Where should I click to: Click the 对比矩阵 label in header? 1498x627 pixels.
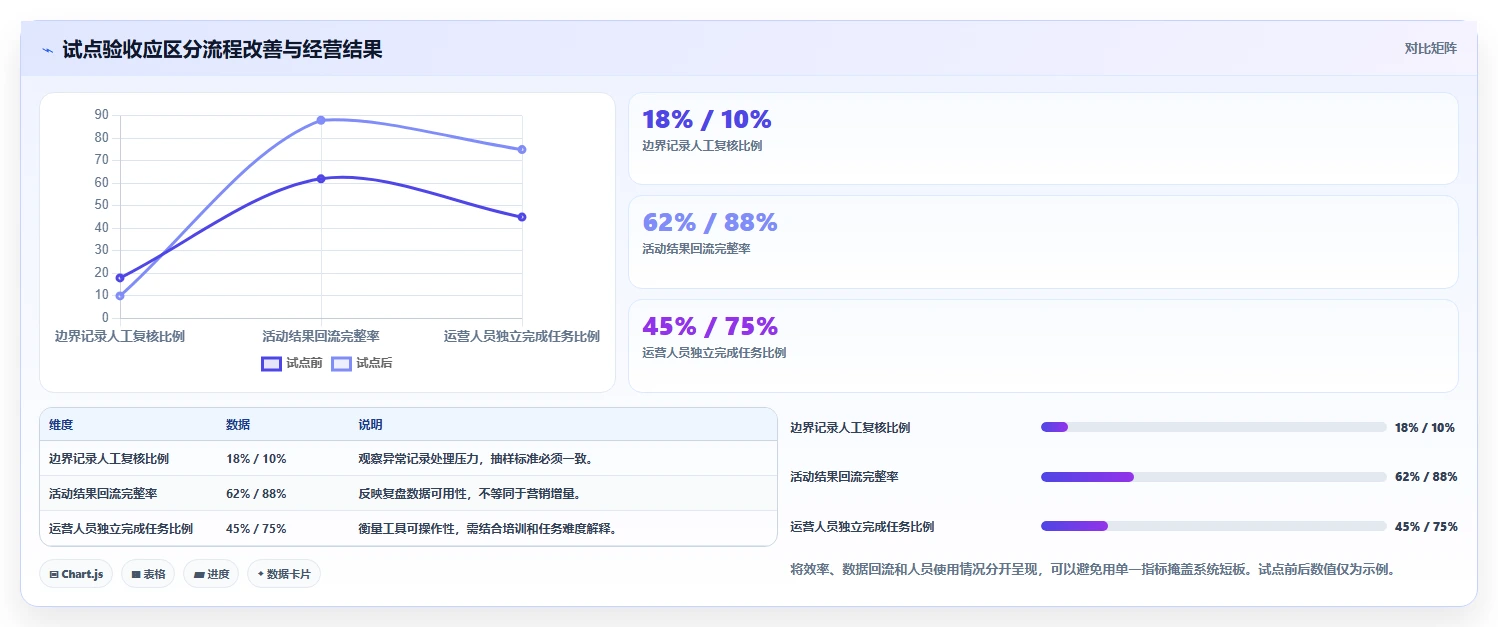[x=1431, y=48]
